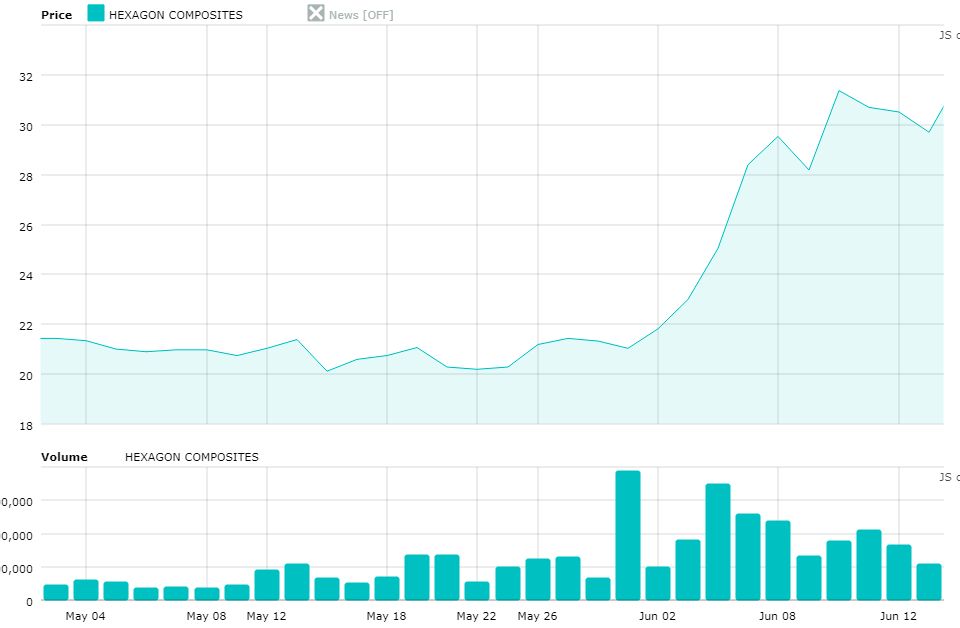Click the 32 price axis label

[26, 76]
